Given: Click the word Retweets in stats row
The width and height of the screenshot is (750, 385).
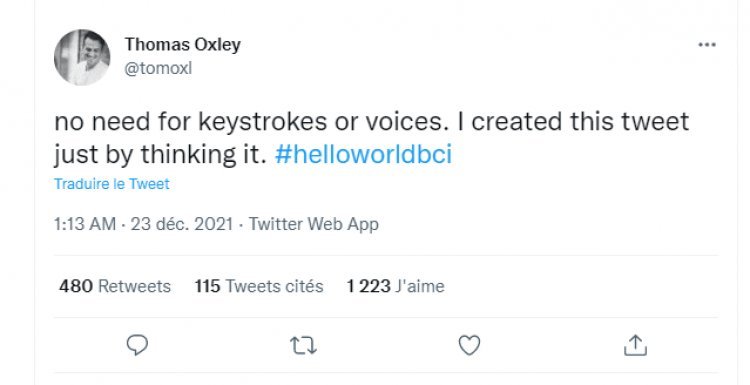Looking at the screenshot, I should (x=134, y=286).
